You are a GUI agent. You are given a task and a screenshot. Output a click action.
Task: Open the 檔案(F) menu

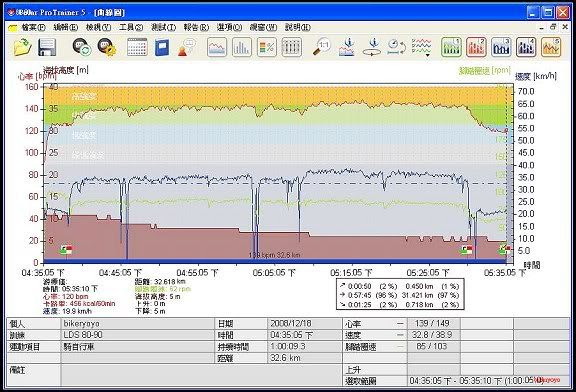point(33,27)
